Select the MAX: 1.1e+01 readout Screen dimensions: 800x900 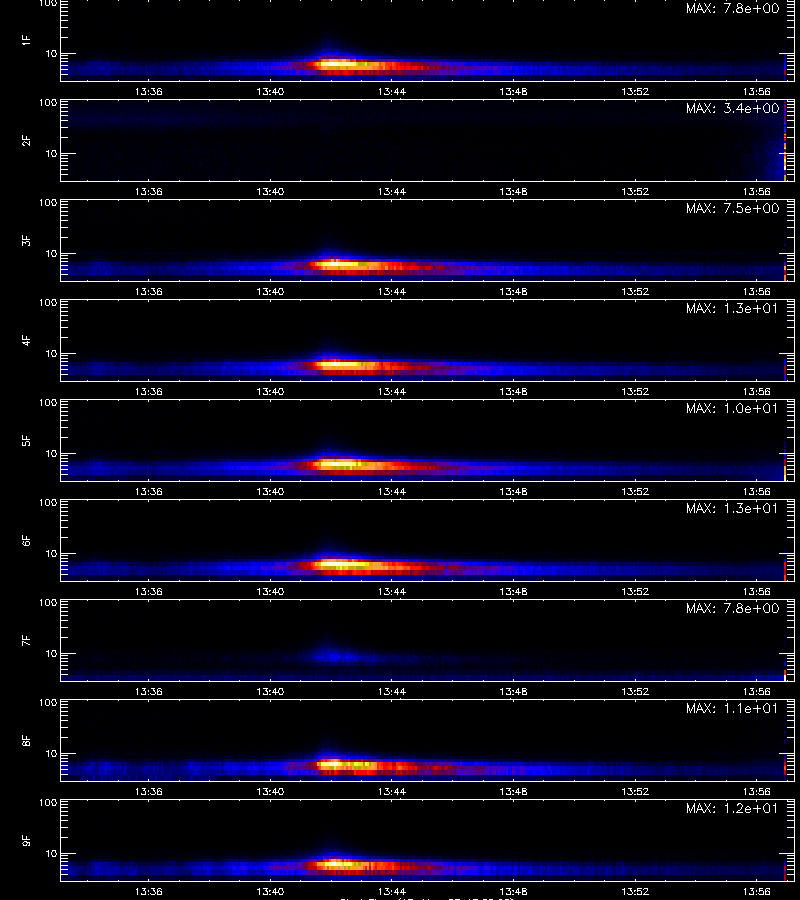732,708
